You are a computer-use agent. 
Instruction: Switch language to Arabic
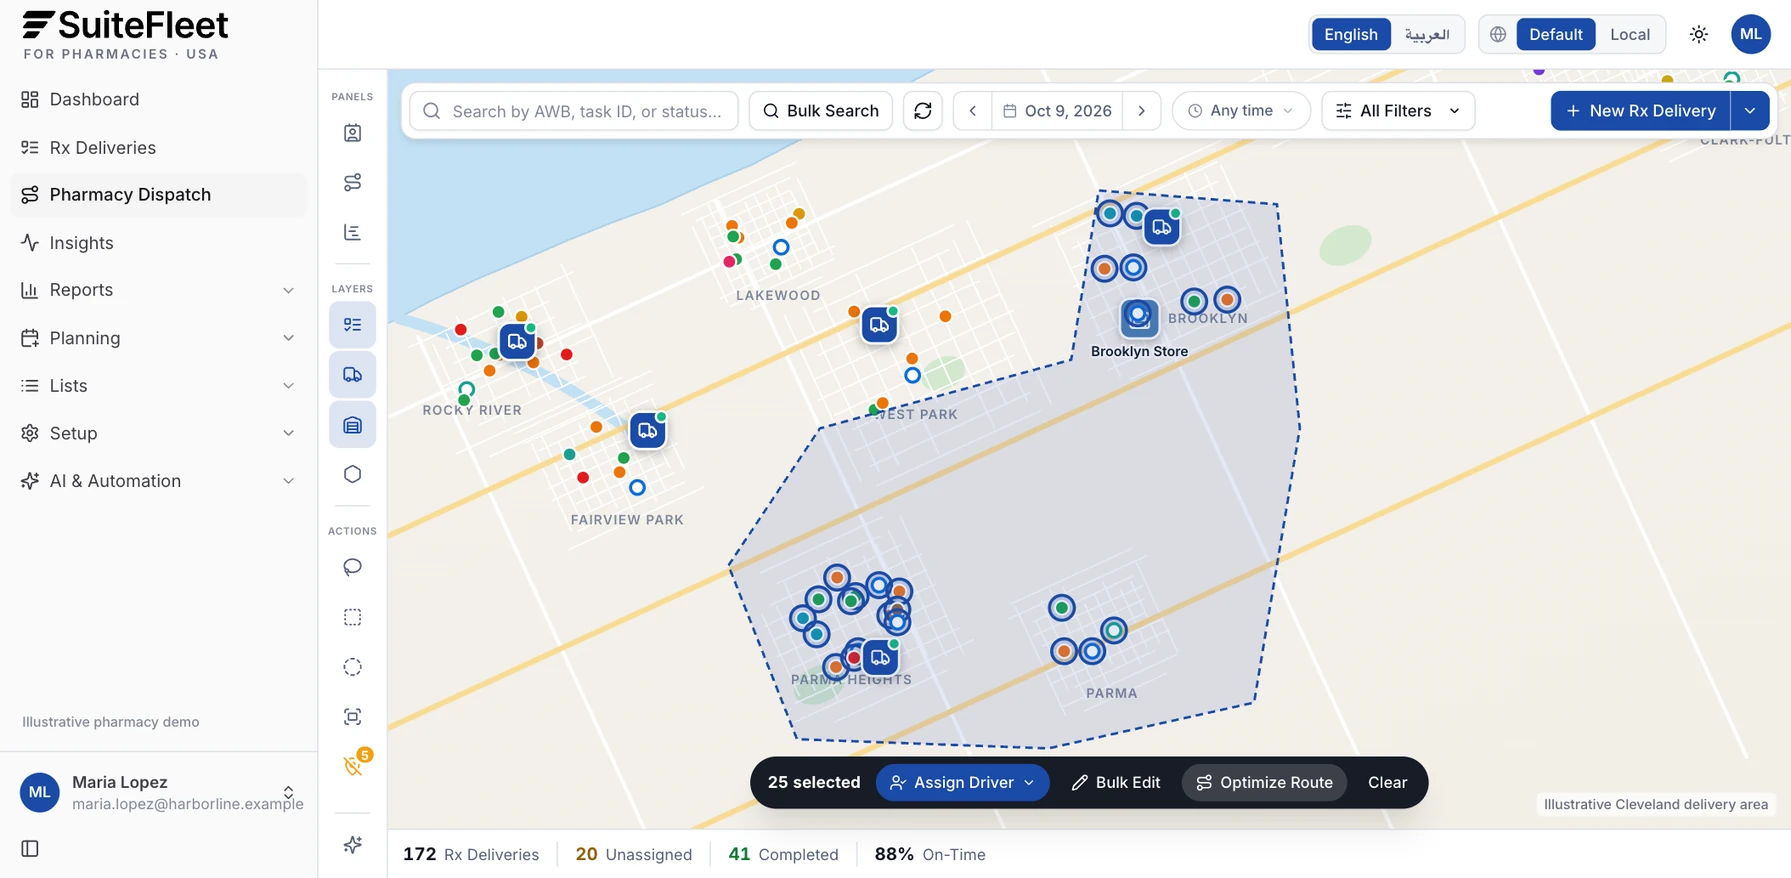[1427, 34]
